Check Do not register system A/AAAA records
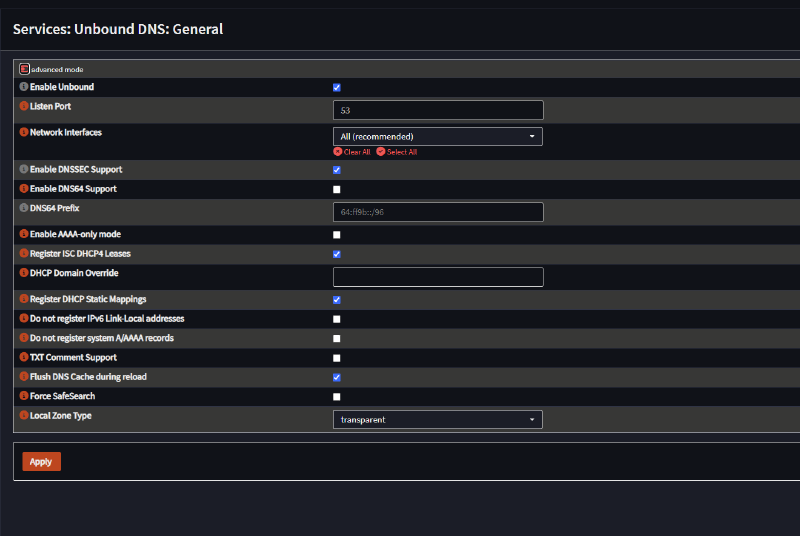Viewport: 800px width, 536px height. point(337,339)
